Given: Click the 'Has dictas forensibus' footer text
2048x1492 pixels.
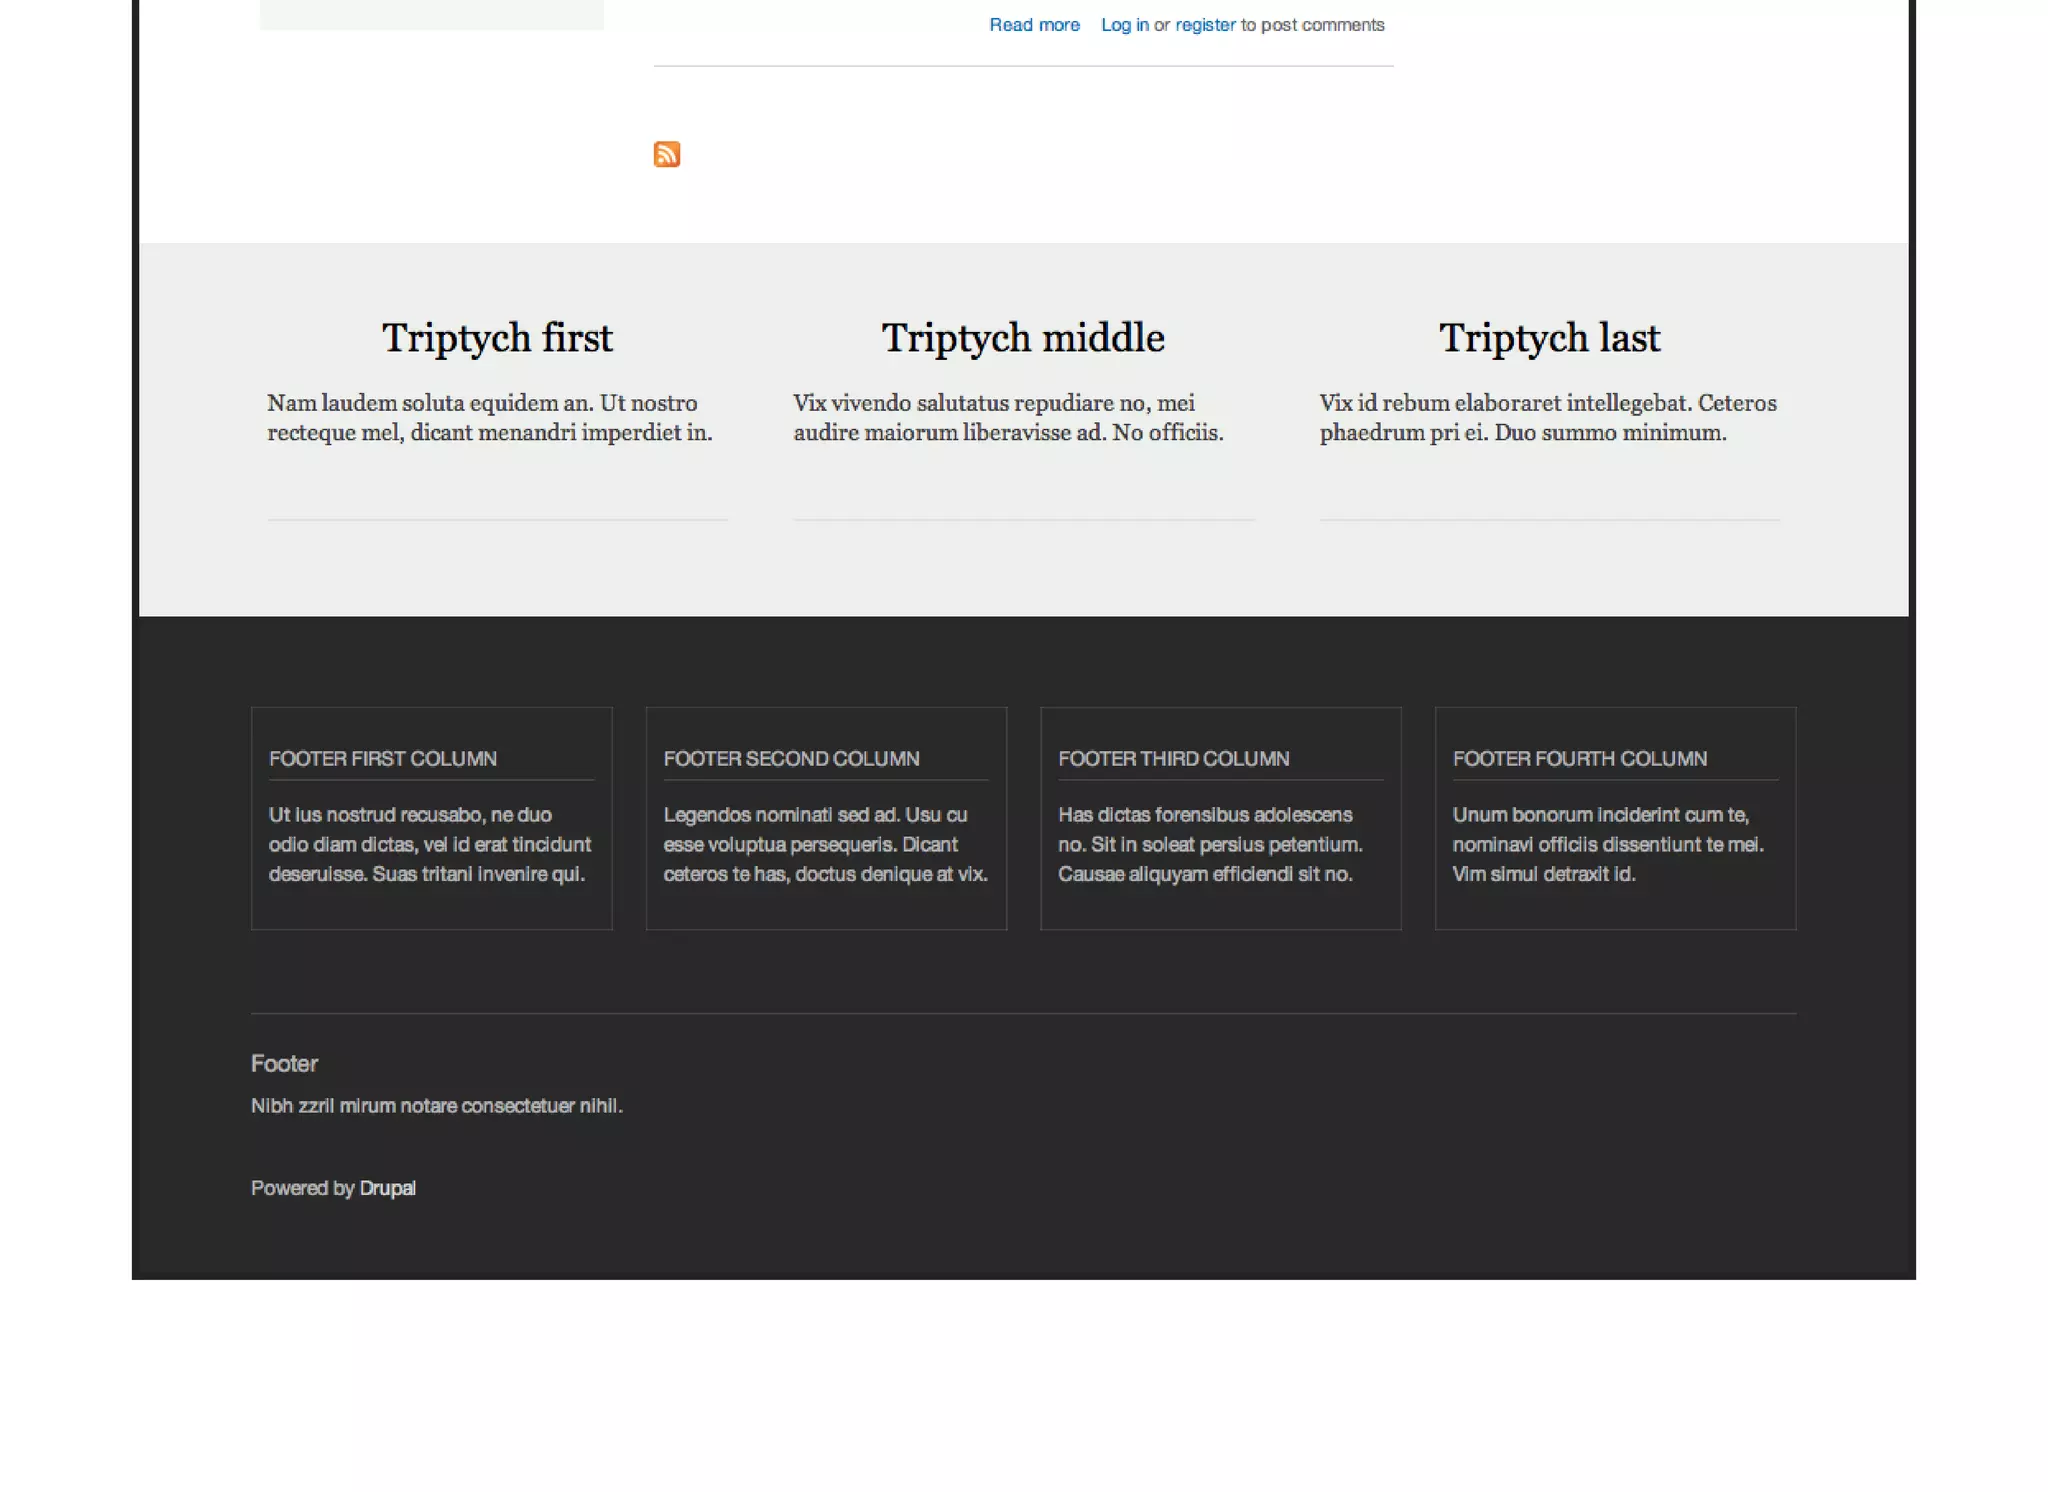Looking at the screenshot, I should (1210, 844).
